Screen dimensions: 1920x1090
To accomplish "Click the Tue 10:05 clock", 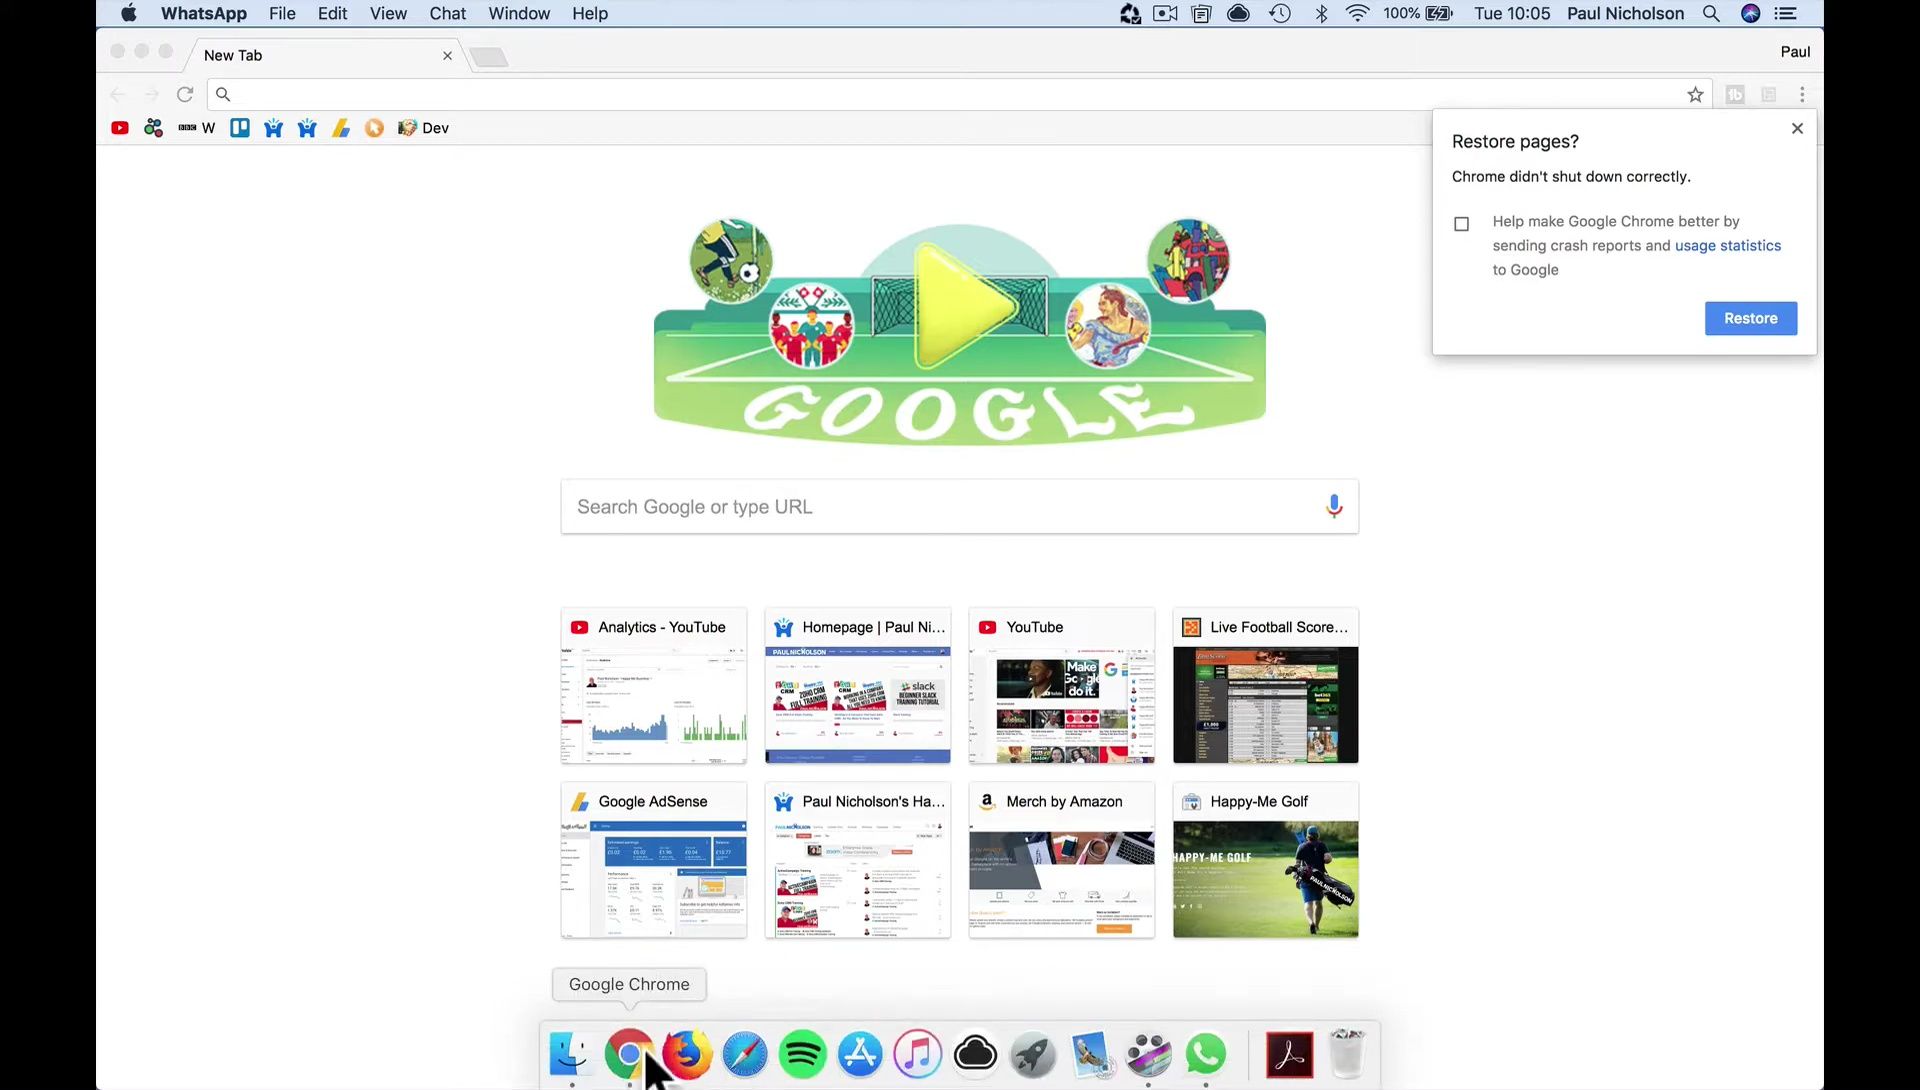I will 1512,13.
